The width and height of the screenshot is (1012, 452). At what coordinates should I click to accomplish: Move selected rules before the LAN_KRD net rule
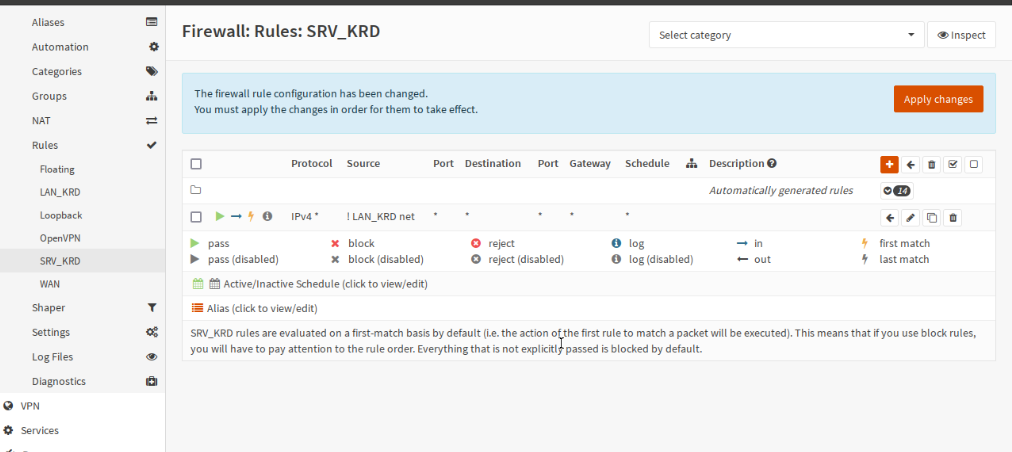(x=889, y=217)
